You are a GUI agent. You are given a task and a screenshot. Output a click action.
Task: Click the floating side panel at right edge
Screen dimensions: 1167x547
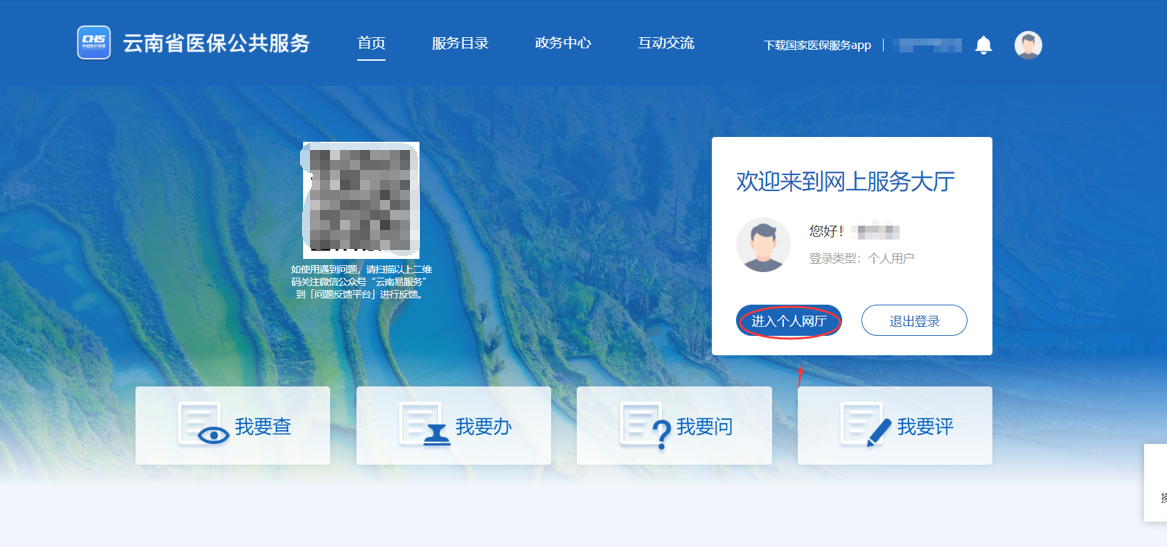pos(1155,482)
